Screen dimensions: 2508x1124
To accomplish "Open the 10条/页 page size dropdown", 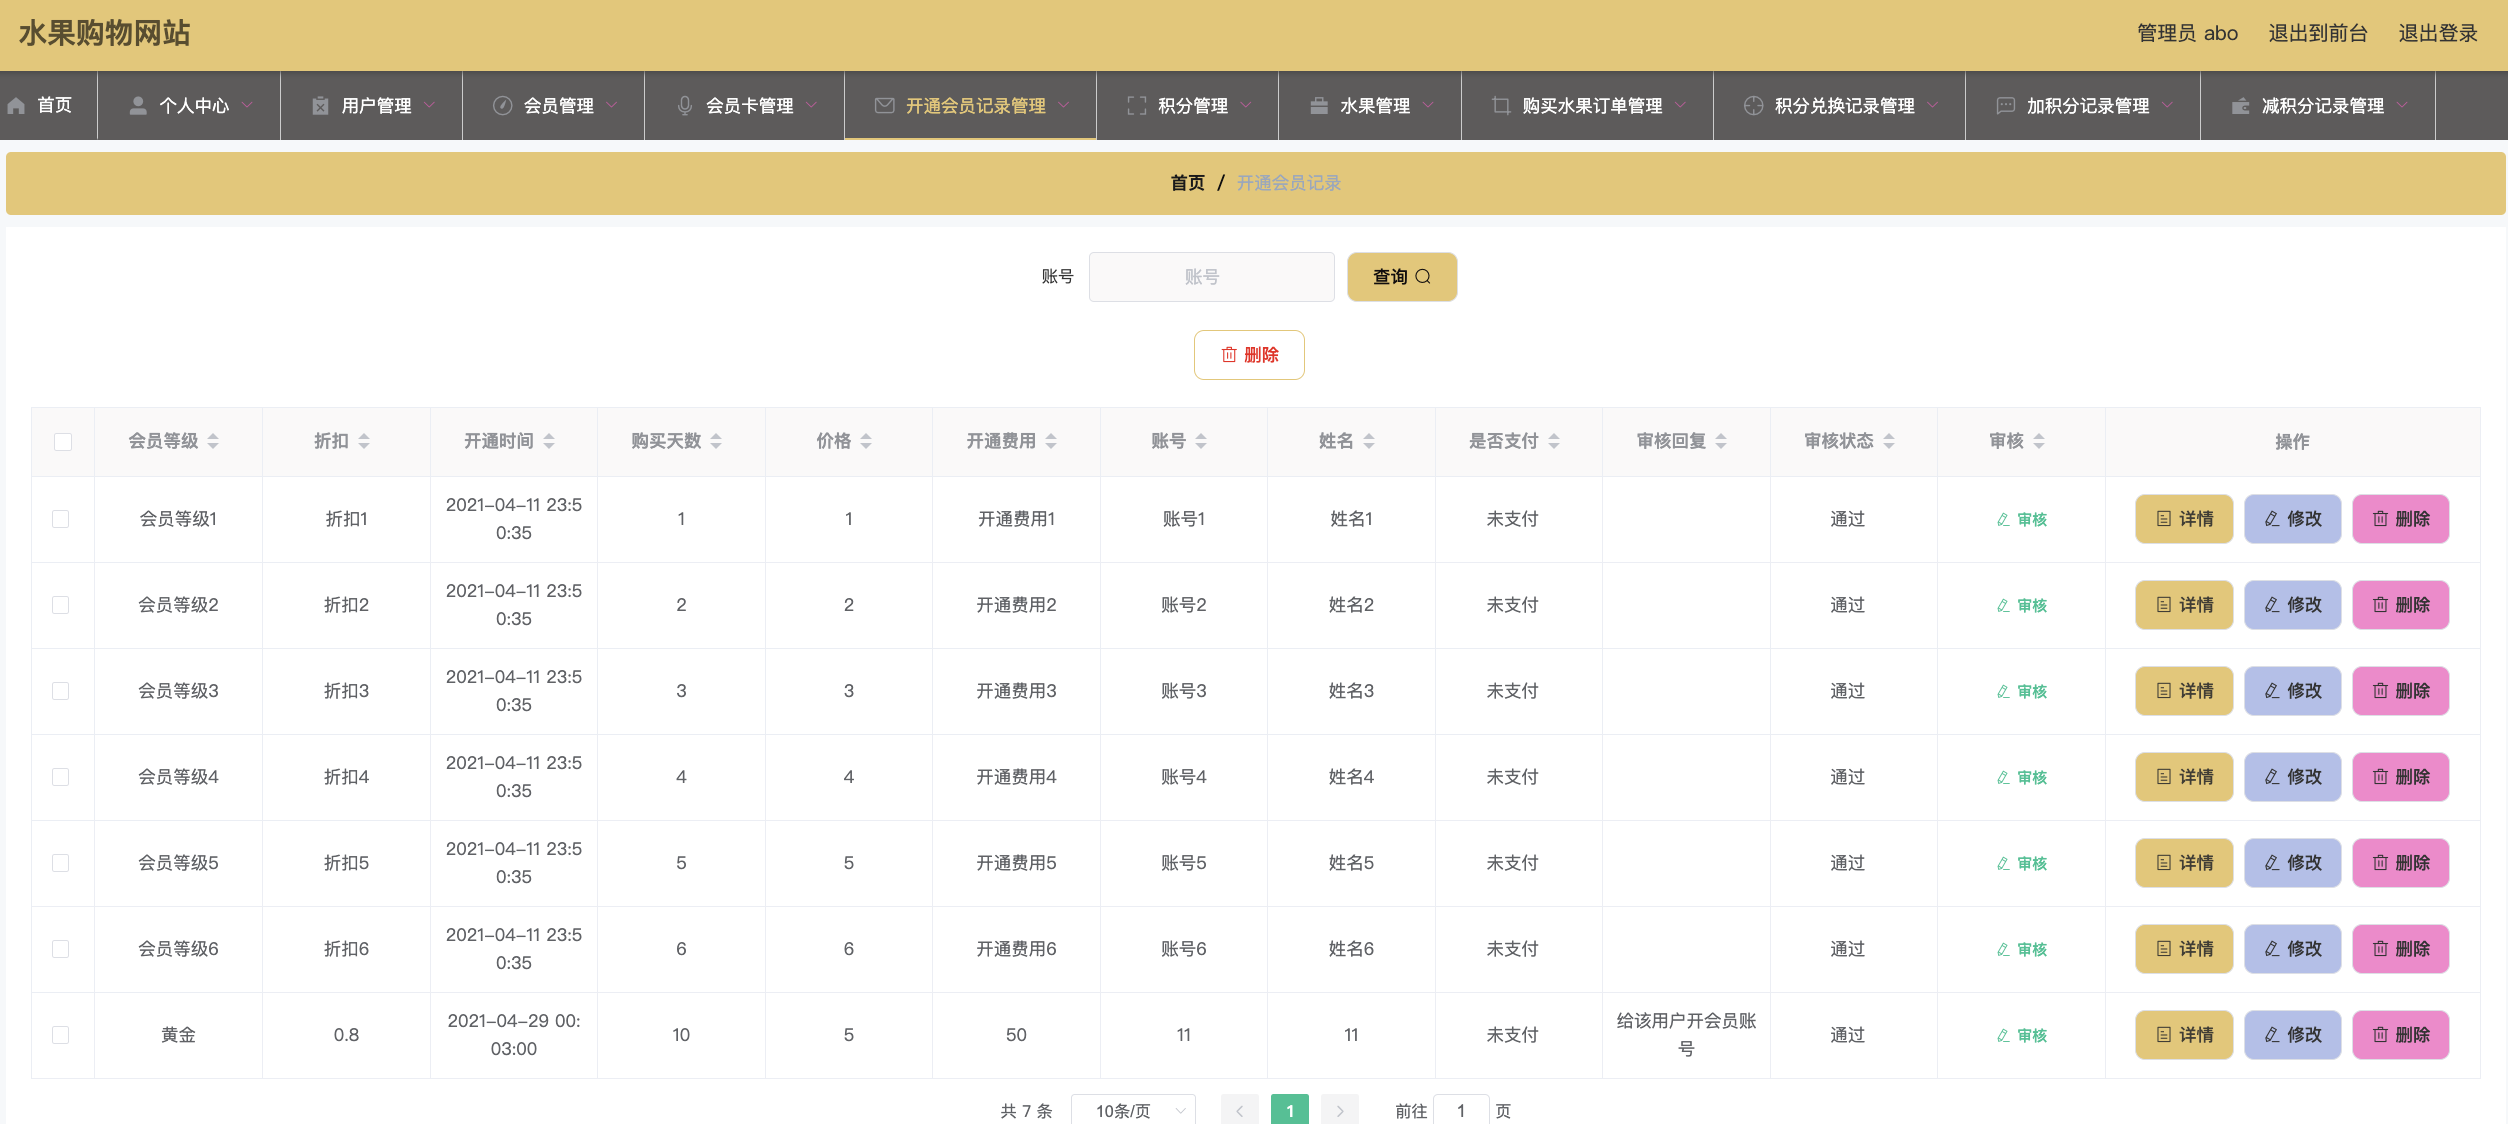I will [x=1133, y=1110].
